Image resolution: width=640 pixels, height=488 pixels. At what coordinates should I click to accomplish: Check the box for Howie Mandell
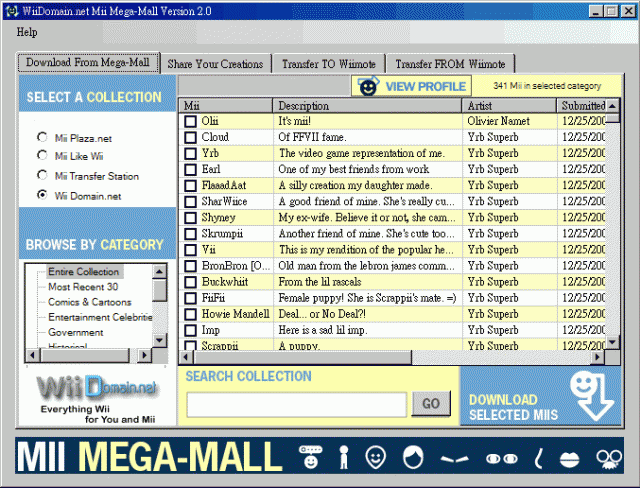190,314
